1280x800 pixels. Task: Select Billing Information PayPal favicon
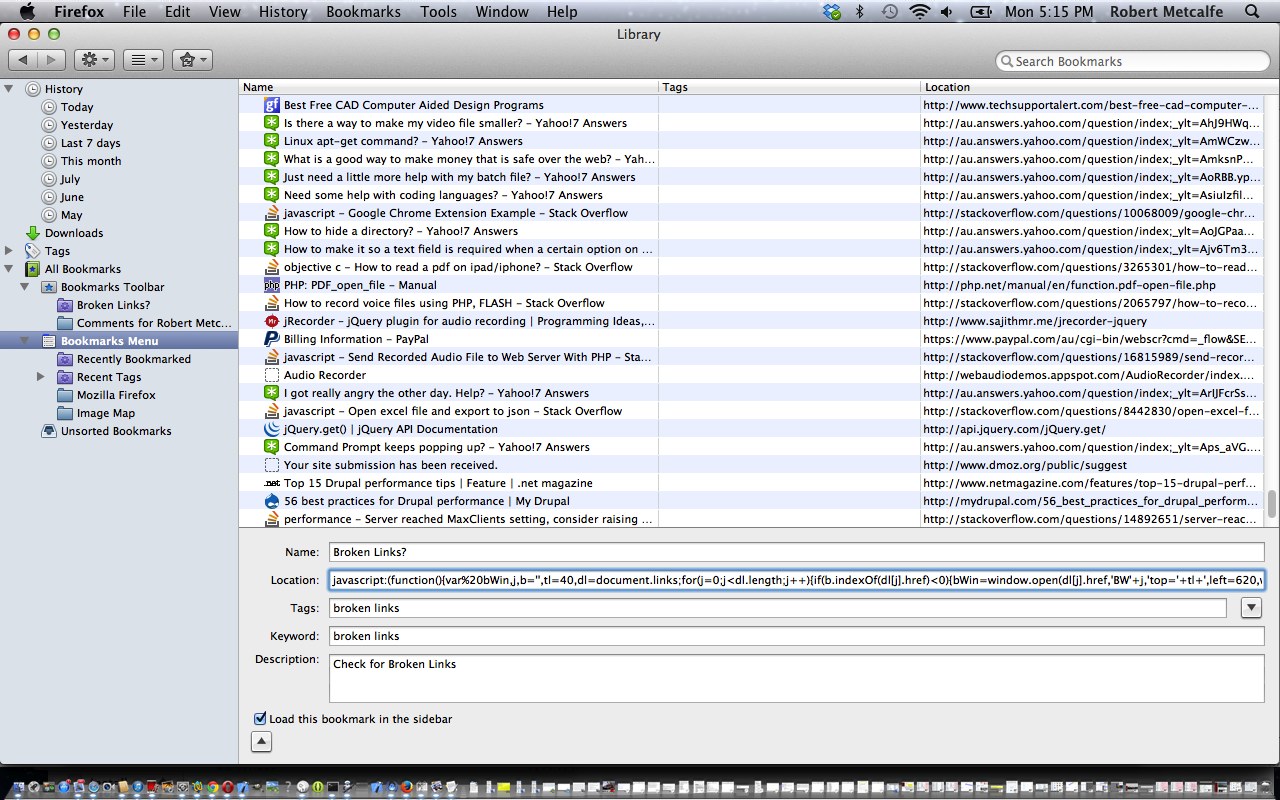coord(272,339)
